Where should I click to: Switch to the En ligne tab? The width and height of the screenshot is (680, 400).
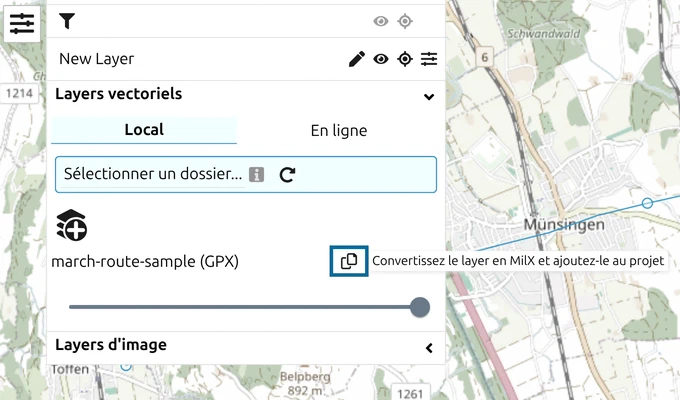(339, 131)
